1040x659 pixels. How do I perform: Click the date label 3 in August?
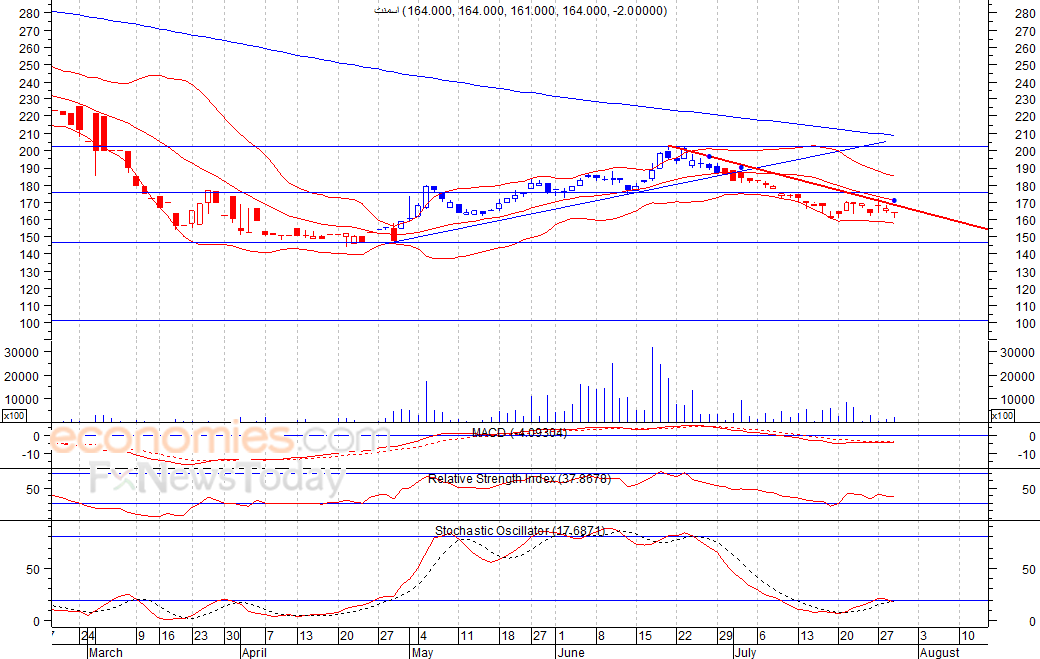(923, 636)
